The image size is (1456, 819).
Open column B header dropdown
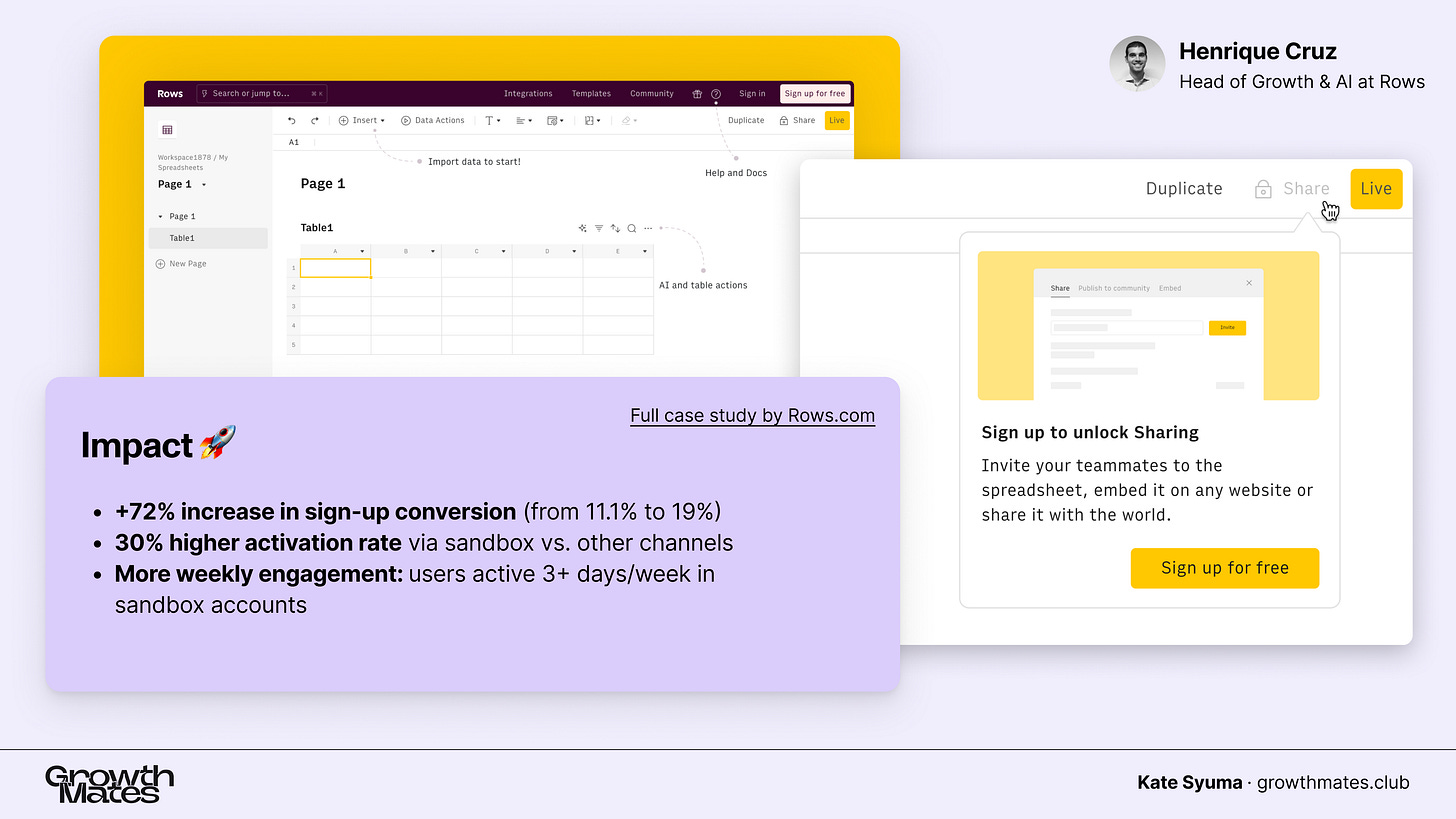pyautogui.click(x=433, y=251)
